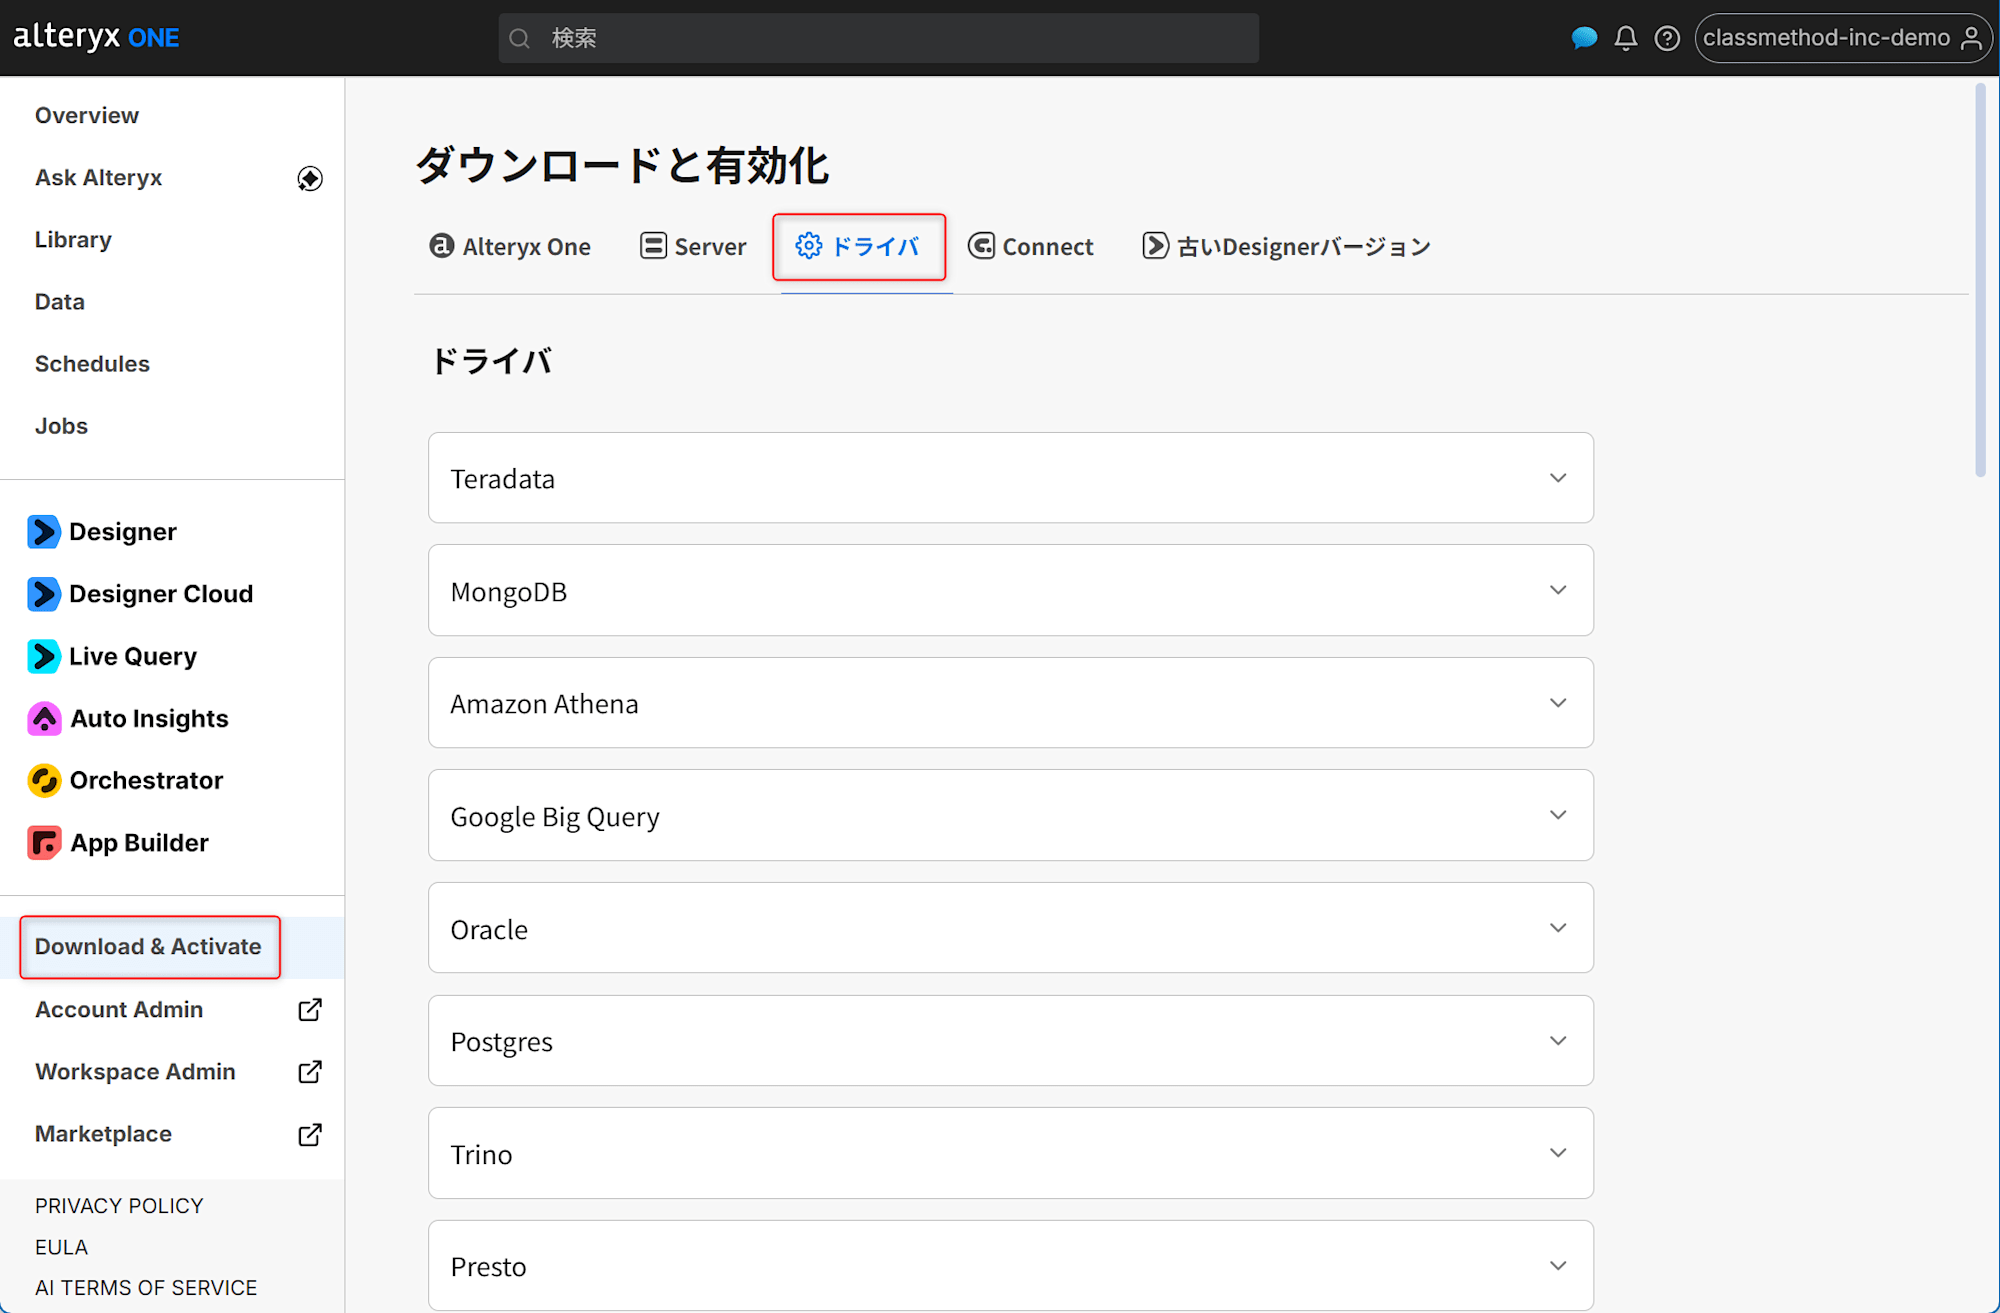Image resolution: width=2000 pixels, height=1313 pixels.
Task: Switch to the Connect tab
Action: click(x=1031, y=247)
